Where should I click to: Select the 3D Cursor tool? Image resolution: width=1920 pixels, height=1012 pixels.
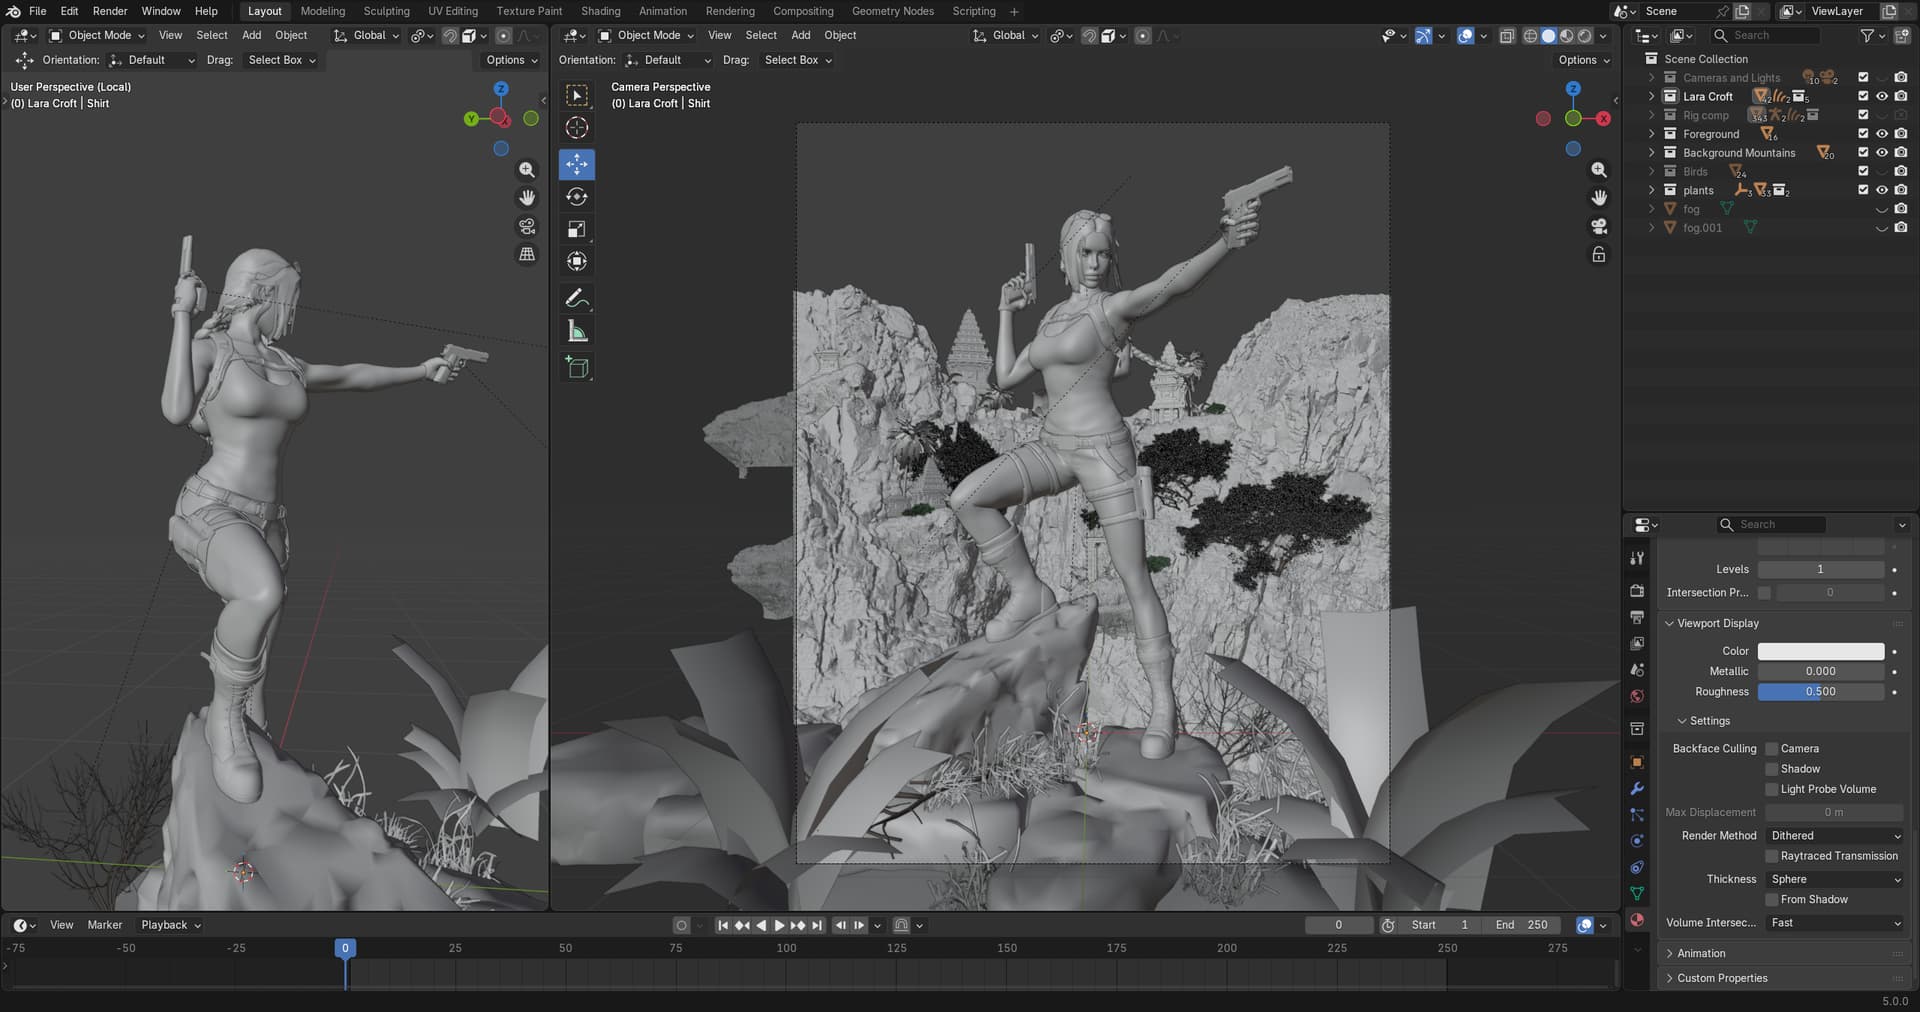[x=577, y=128]
